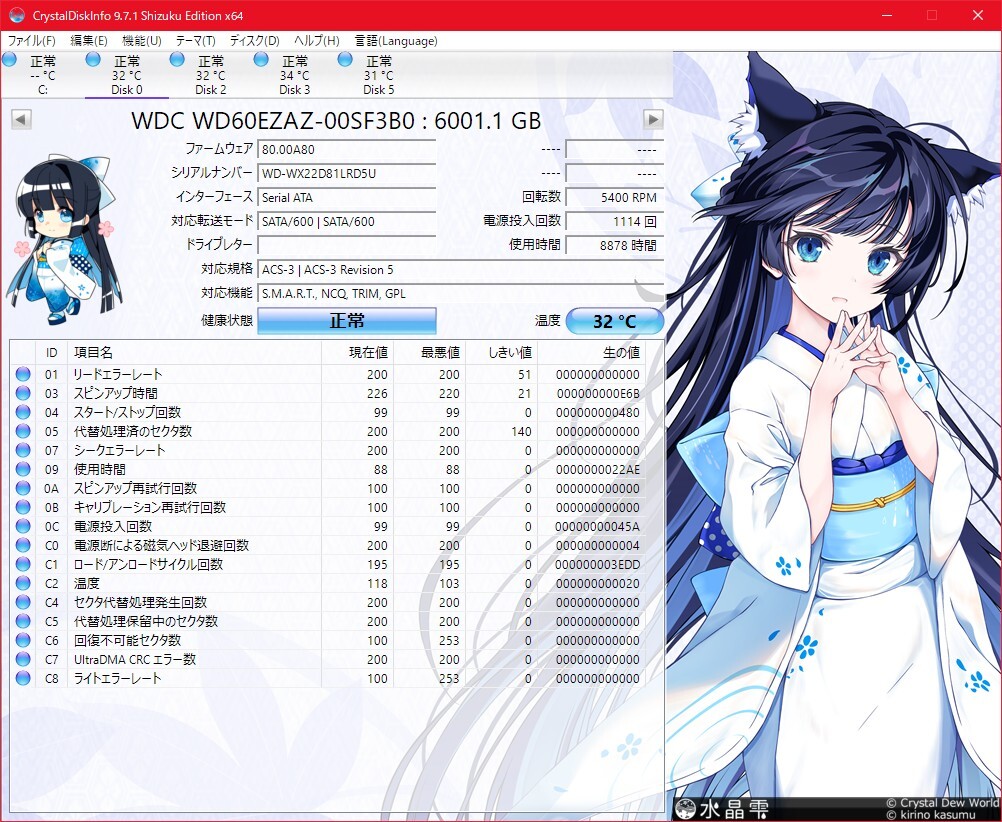Click status orb for 0B キャリブレーション再試行回数
Image resolution: width=1002 pixels, height=822 pixels.
coord(23,507)
